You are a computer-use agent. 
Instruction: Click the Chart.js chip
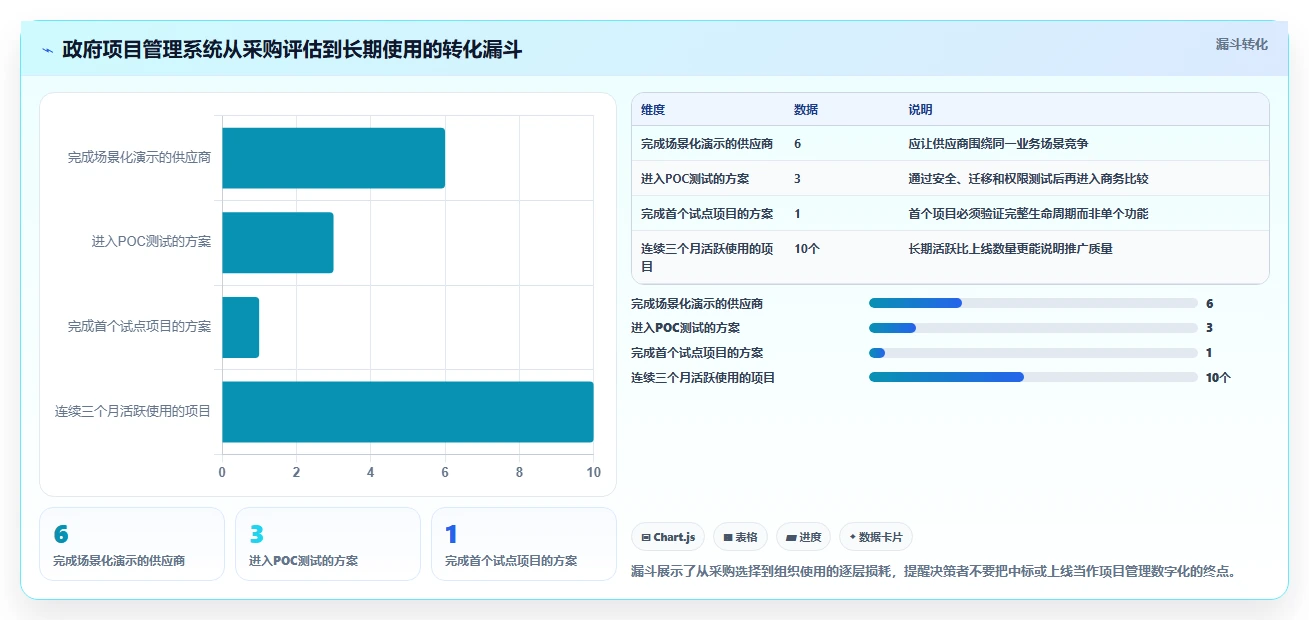point(667,537)
